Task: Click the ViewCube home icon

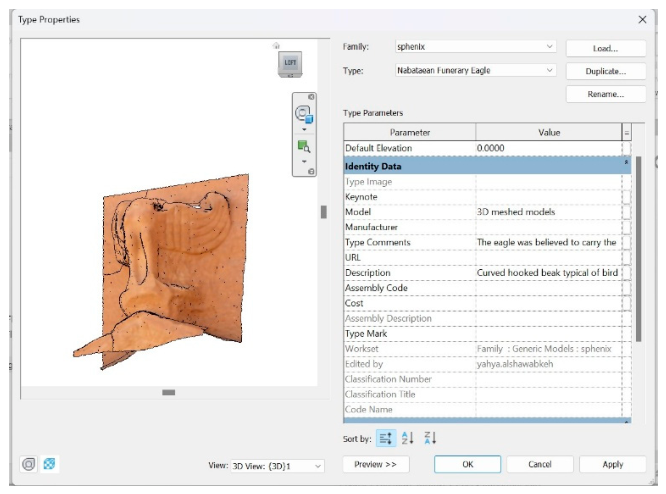Action: (276, 45)
